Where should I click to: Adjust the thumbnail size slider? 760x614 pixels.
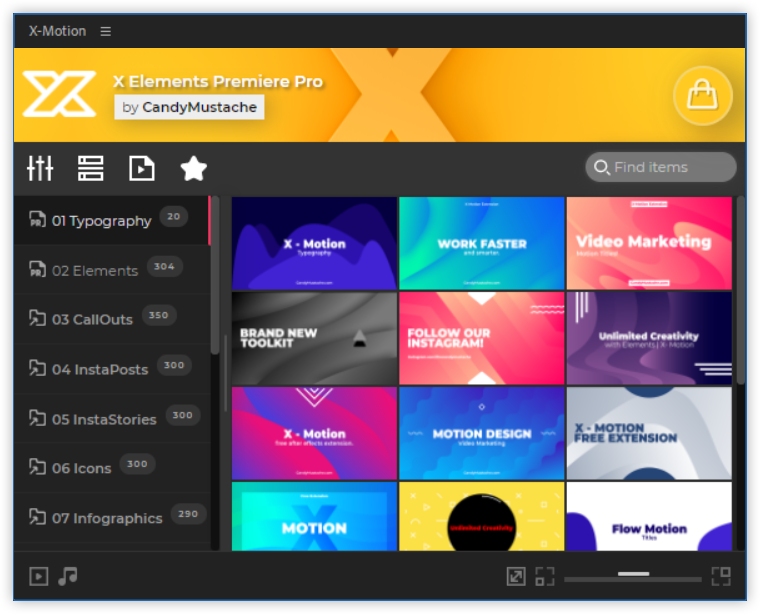633,578
